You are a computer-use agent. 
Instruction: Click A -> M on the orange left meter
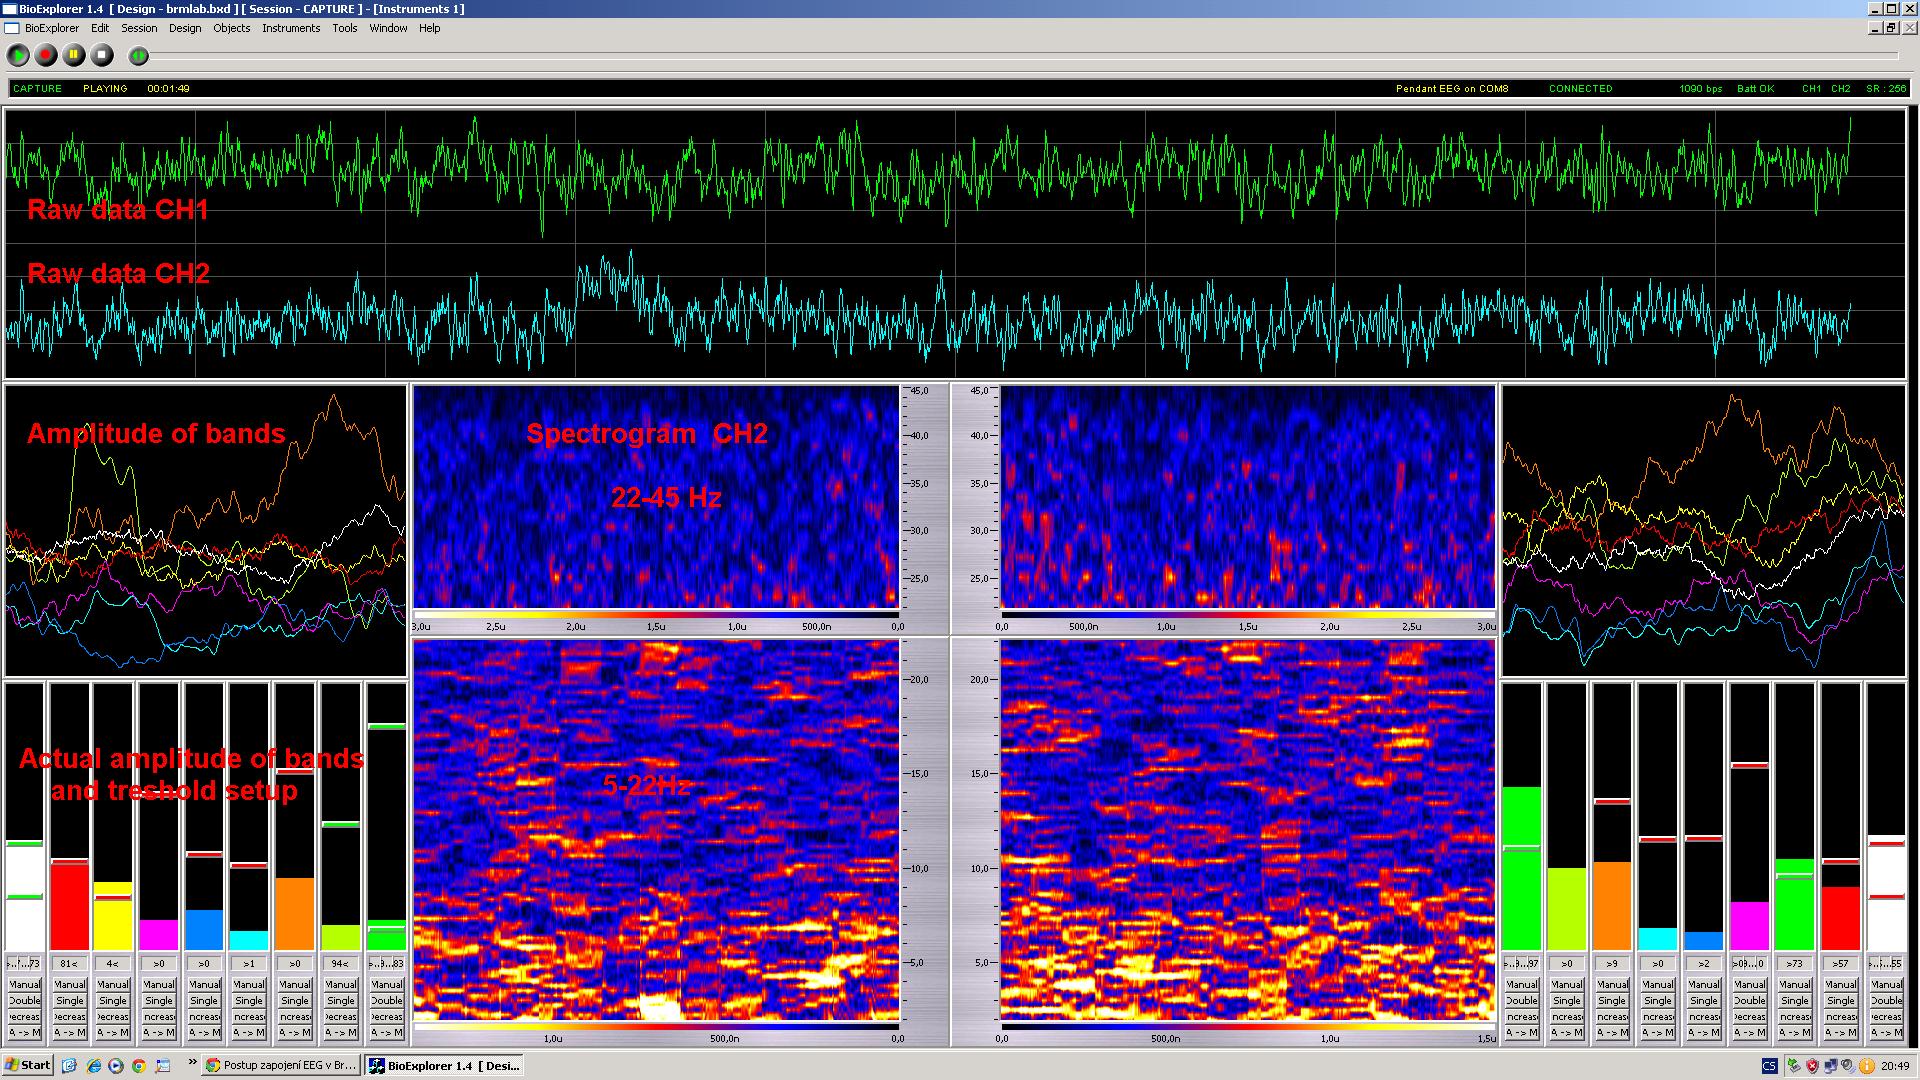[294, 1033]
